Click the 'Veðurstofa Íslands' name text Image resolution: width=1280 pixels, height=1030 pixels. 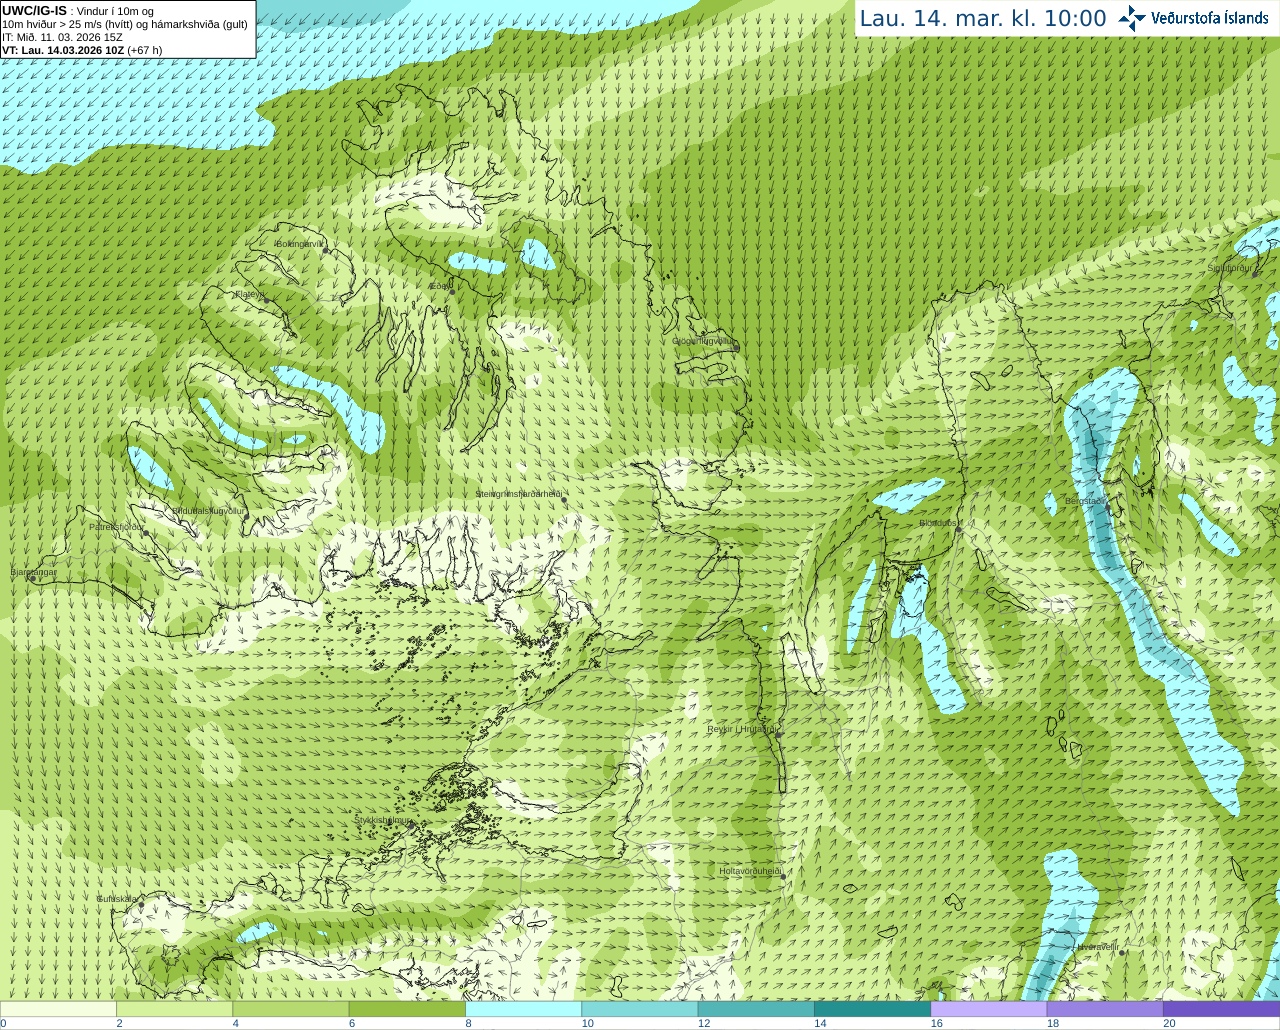(1210, 18)
